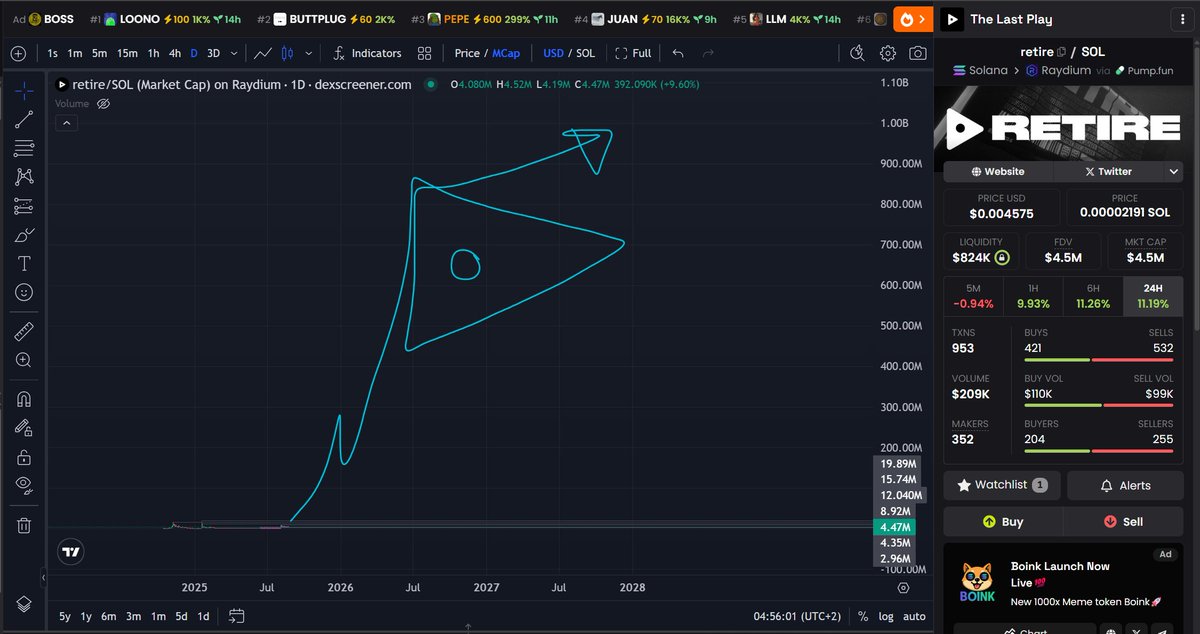Viewport: 1200px width, 634px height.
Task: Open the emoji icons tool
Action: (x=24, y=292)
